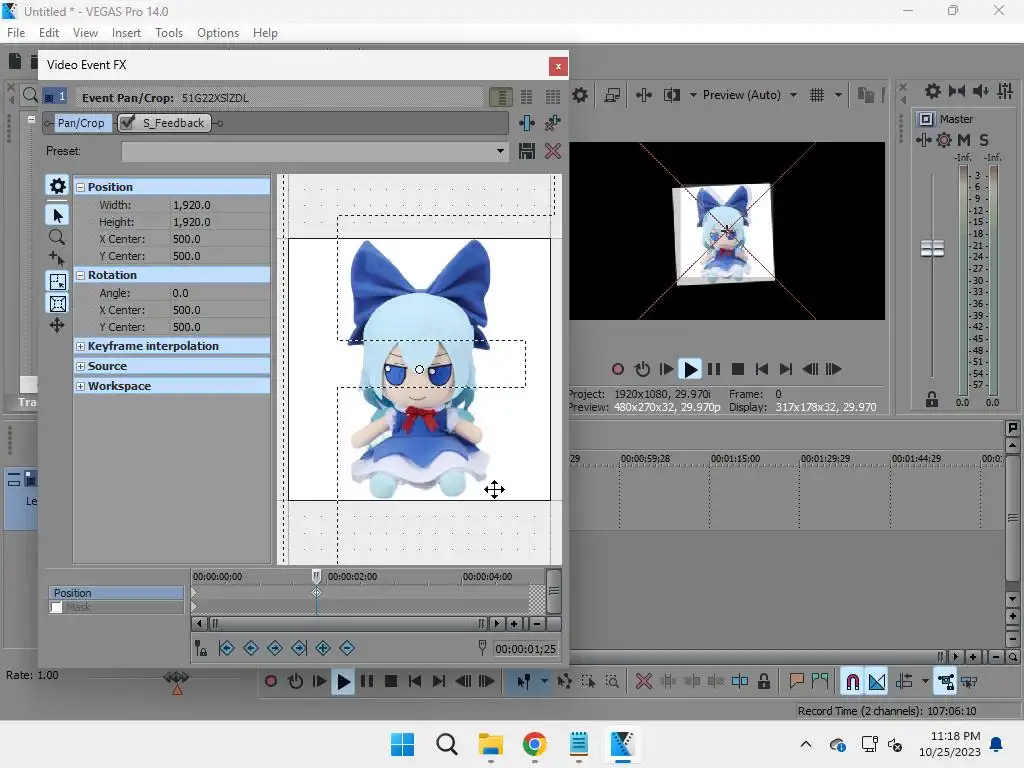1024x768 pixels.
Task: Stop playback in main transport bar
Action: (391, 682)
